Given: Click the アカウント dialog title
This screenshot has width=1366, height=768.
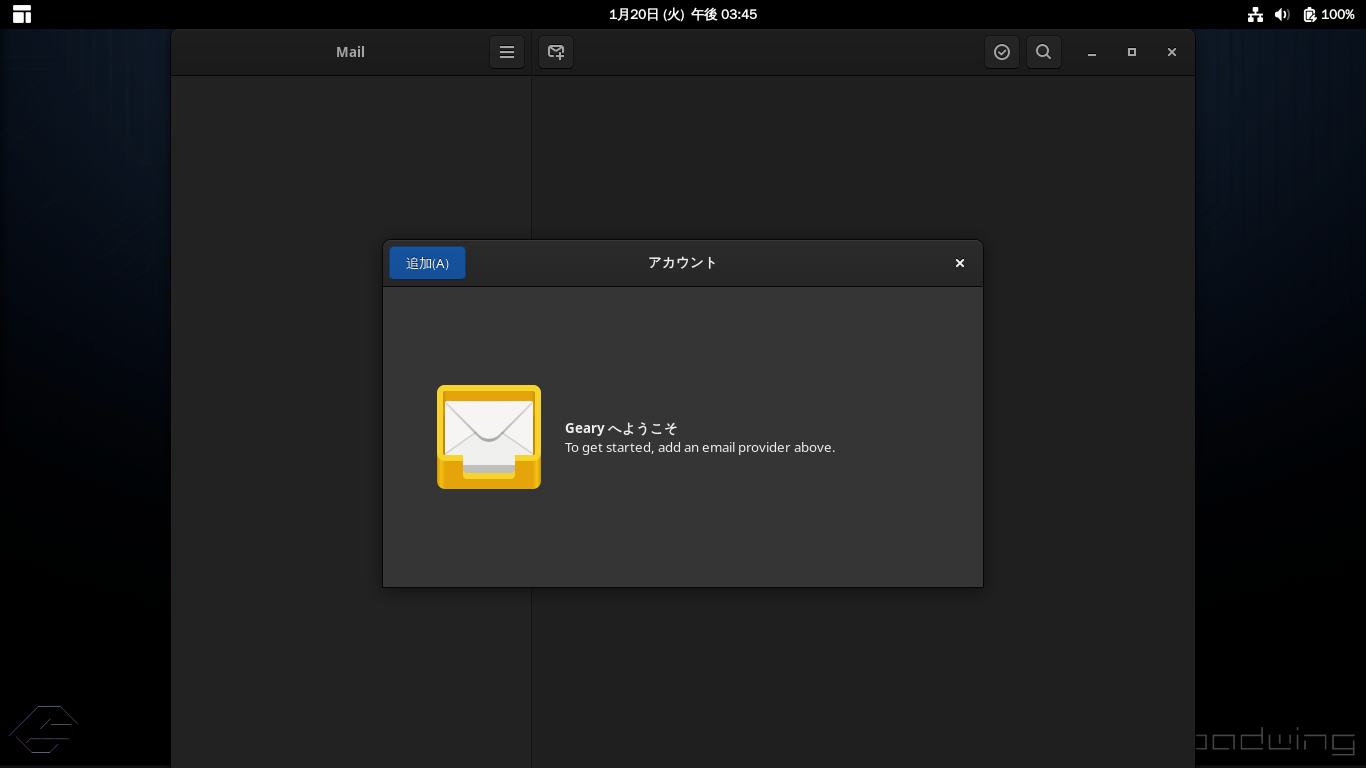Looking at the screenshot, I should (x=683, y=263).
